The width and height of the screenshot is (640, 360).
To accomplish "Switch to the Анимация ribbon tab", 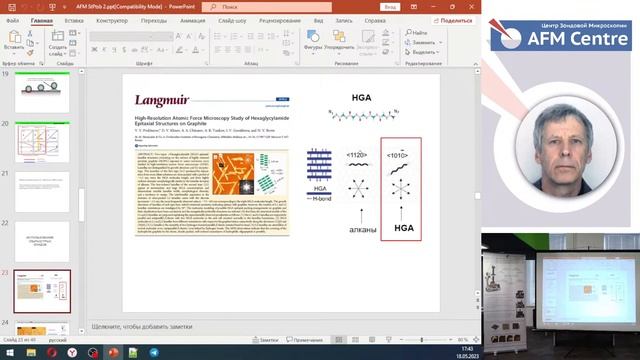I will pos(193,20).
